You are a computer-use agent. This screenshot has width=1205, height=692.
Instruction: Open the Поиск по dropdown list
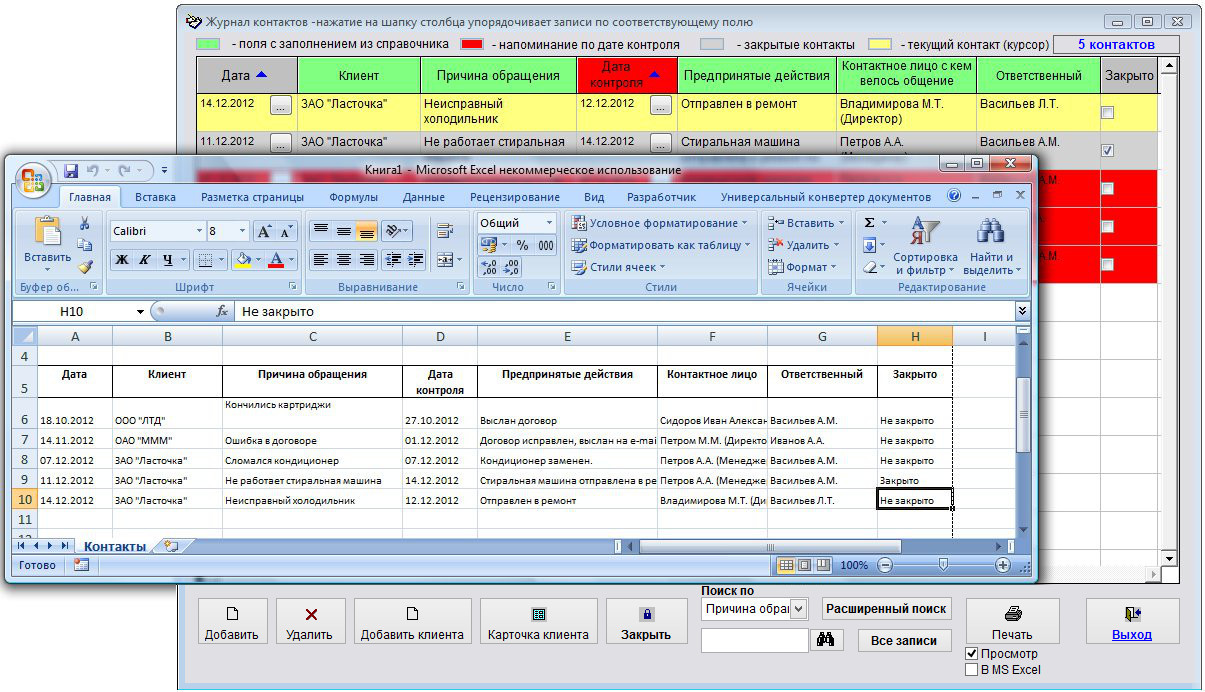(x=798, y=609)
